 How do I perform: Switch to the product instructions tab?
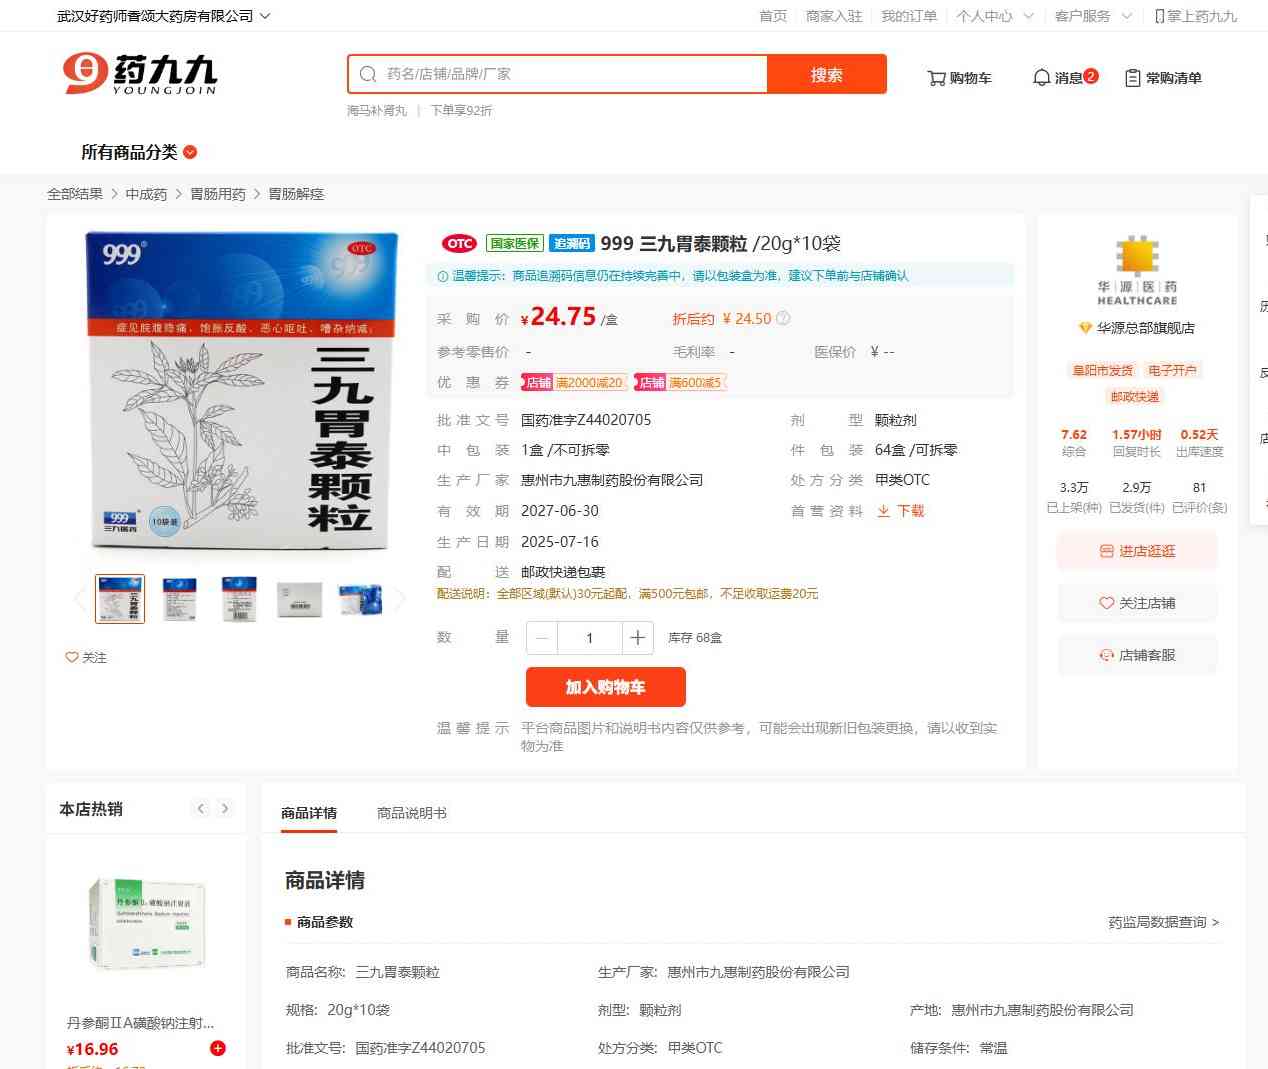point(411,813)
